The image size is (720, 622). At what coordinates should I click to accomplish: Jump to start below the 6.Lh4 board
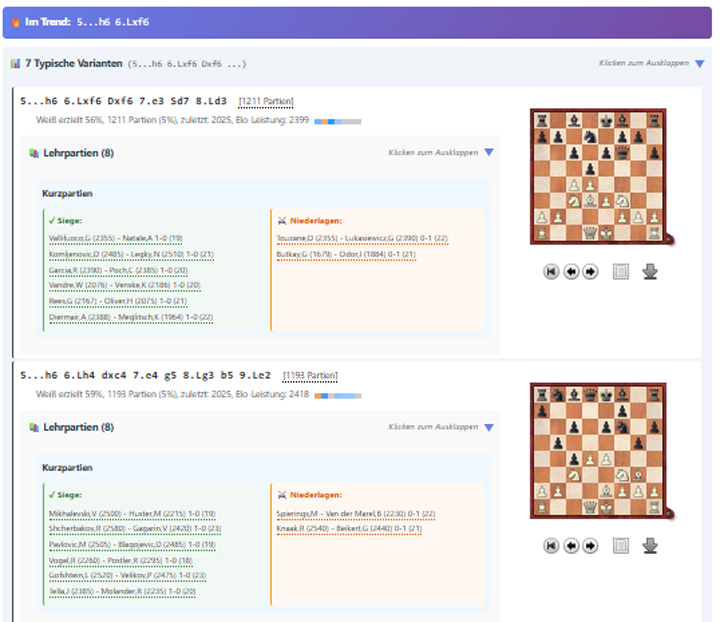[551, 545]
